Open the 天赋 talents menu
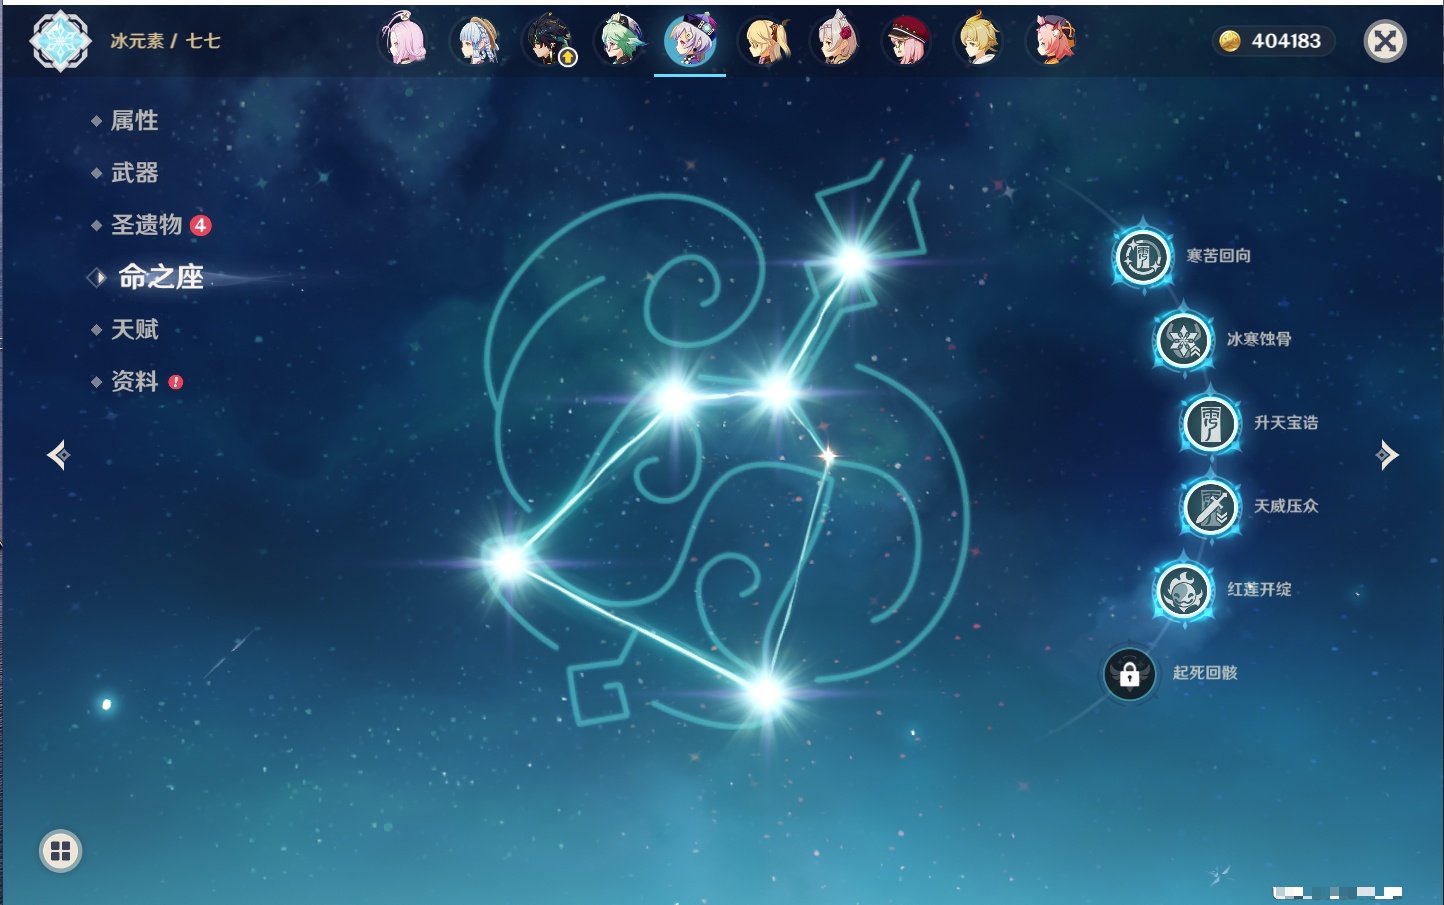1444x905 pixels. point(133,329)
